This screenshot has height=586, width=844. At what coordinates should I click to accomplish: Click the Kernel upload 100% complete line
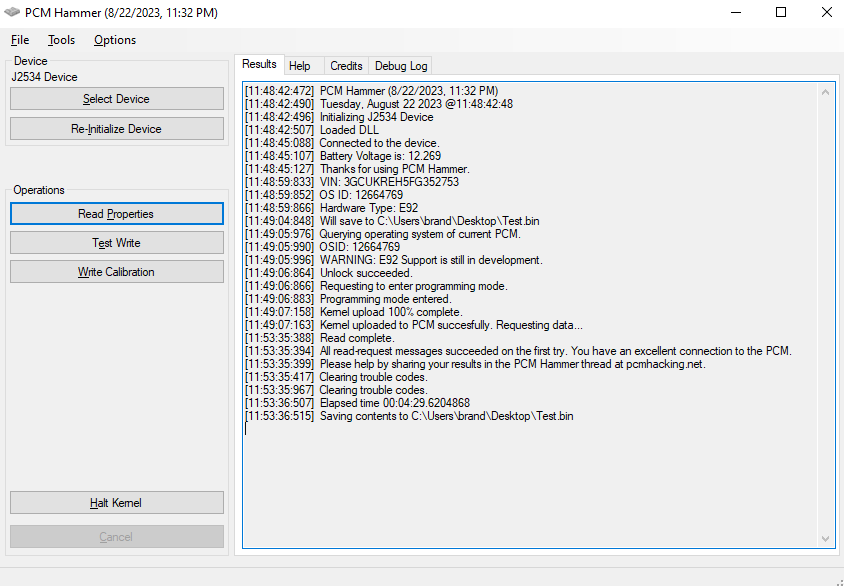tap(354, 312)
